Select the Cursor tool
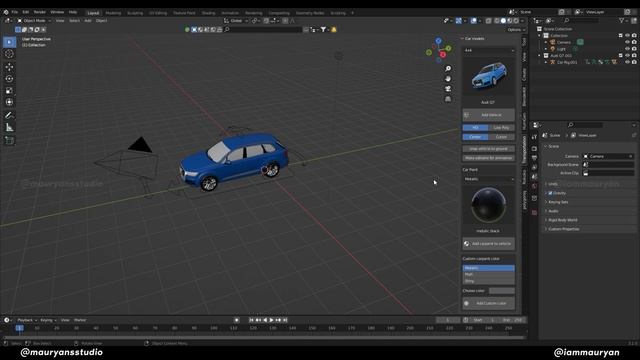This screenshot has width=640, height=360. pyautogui.click(x=9, y=54)
